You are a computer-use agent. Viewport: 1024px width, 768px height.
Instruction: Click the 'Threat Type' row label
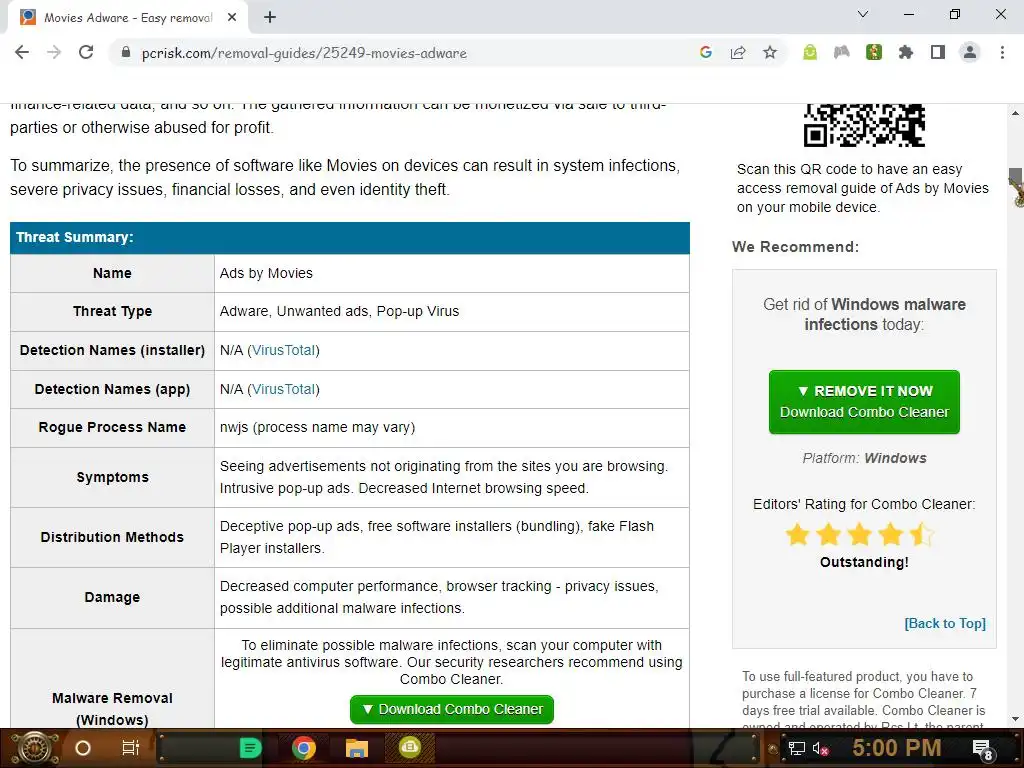(112, 312)
